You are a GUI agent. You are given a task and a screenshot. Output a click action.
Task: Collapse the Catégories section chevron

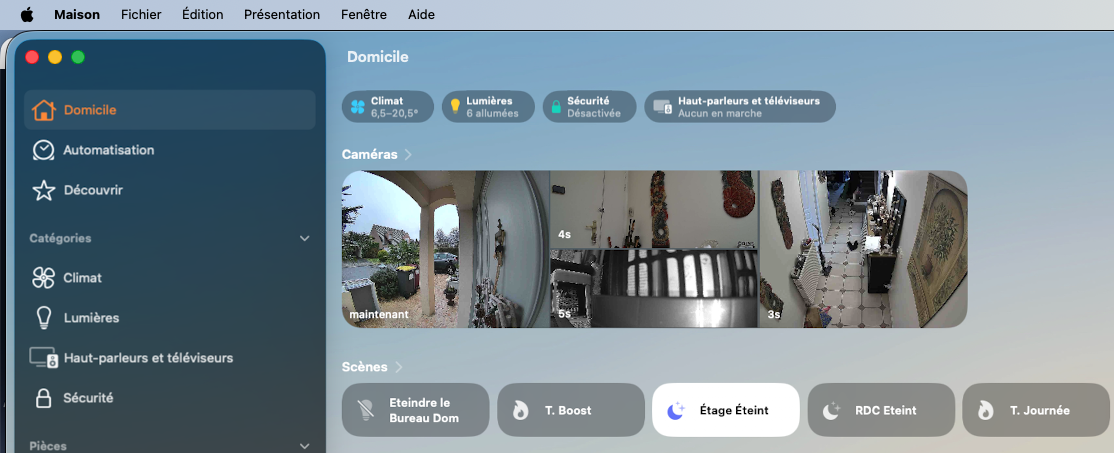tap(305, 239)
